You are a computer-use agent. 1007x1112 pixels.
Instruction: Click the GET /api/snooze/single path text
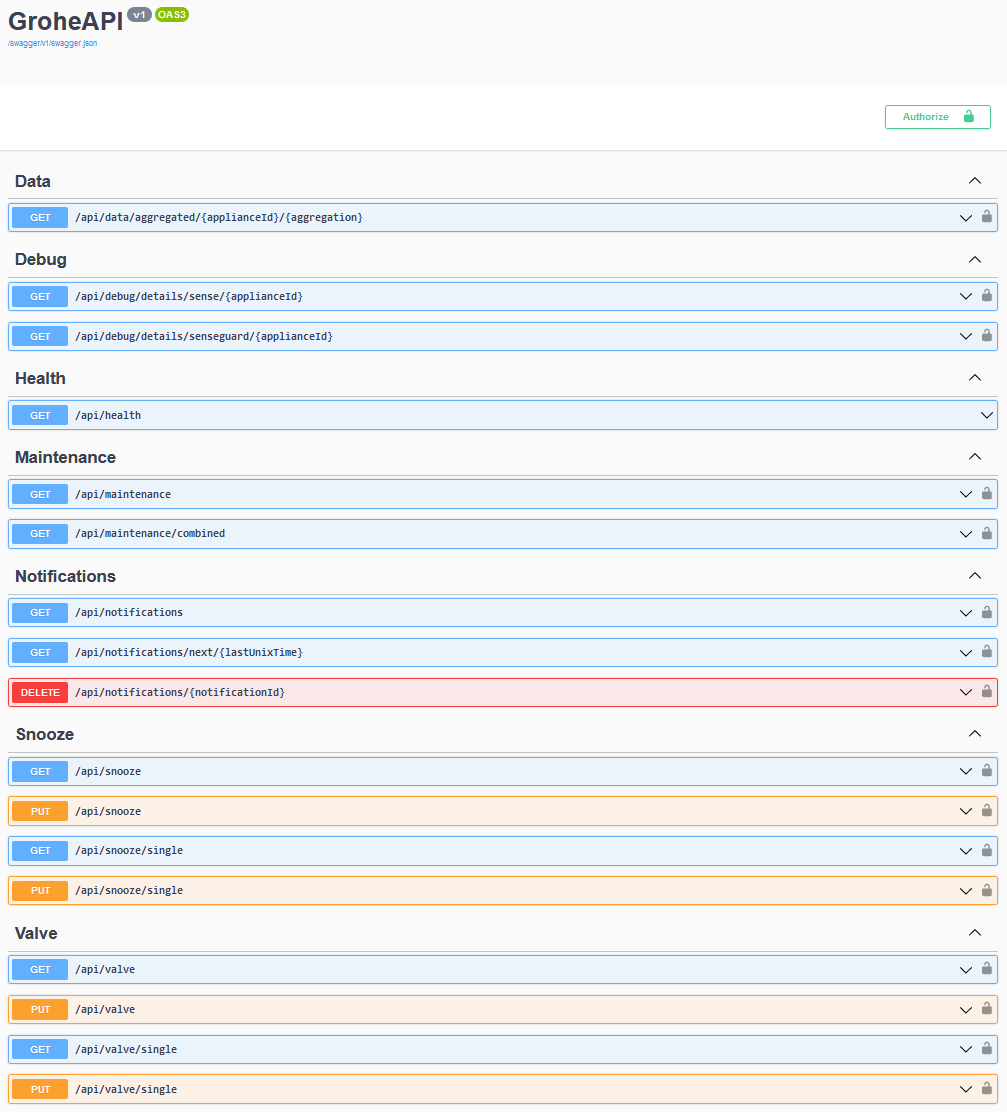(129, 850)
